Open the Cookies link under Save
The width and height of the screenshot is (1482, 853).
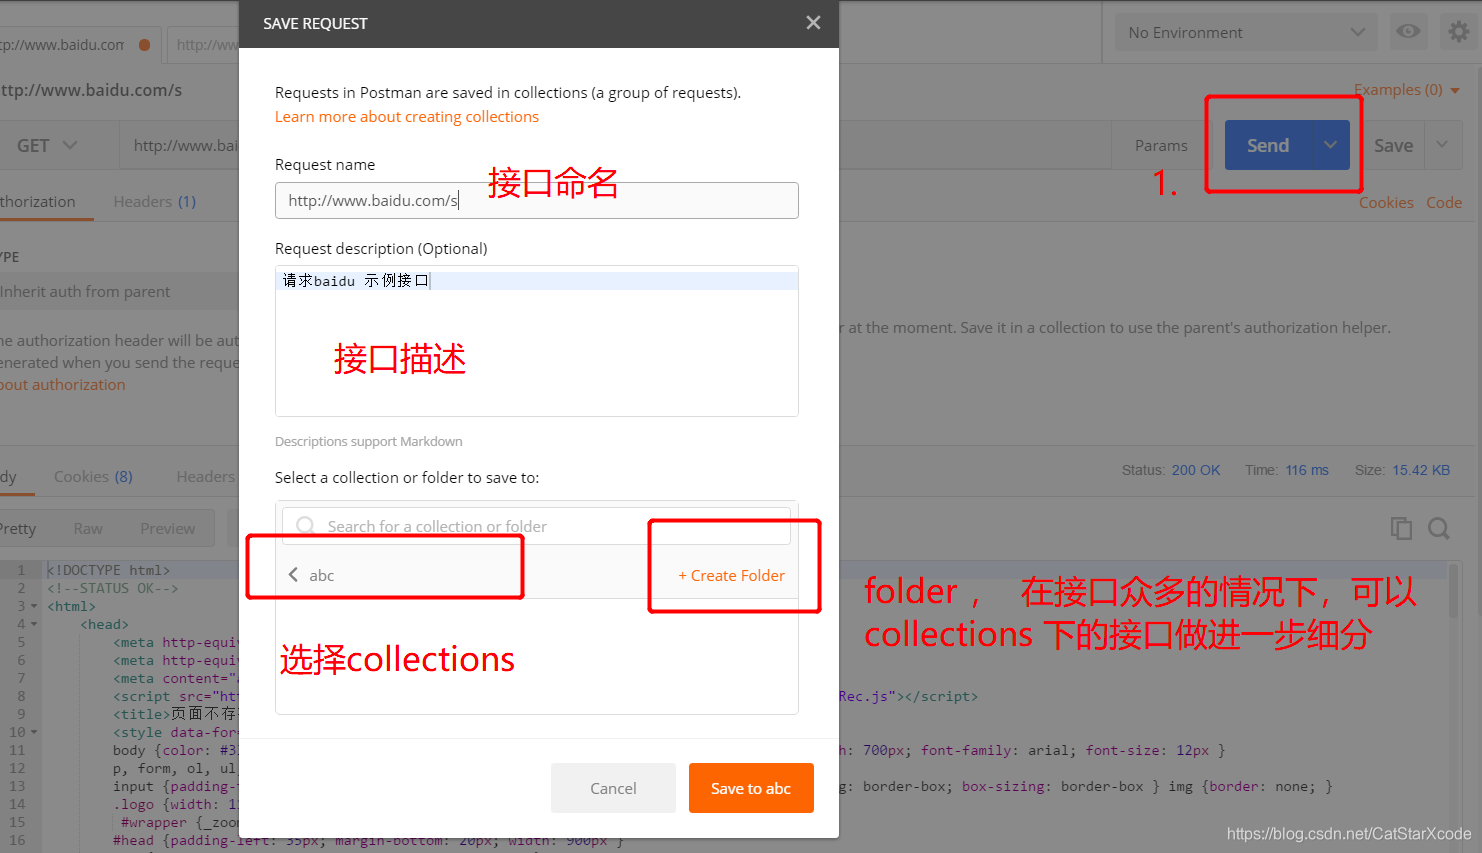coord(1386,202)
